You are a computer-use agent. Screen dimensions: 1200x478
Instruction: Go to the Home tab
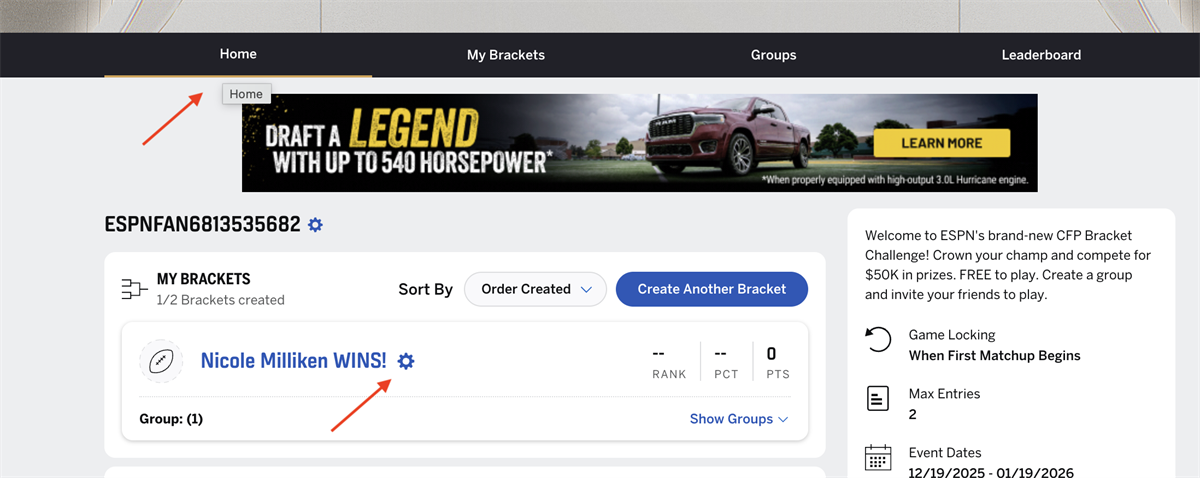point(238,54)
